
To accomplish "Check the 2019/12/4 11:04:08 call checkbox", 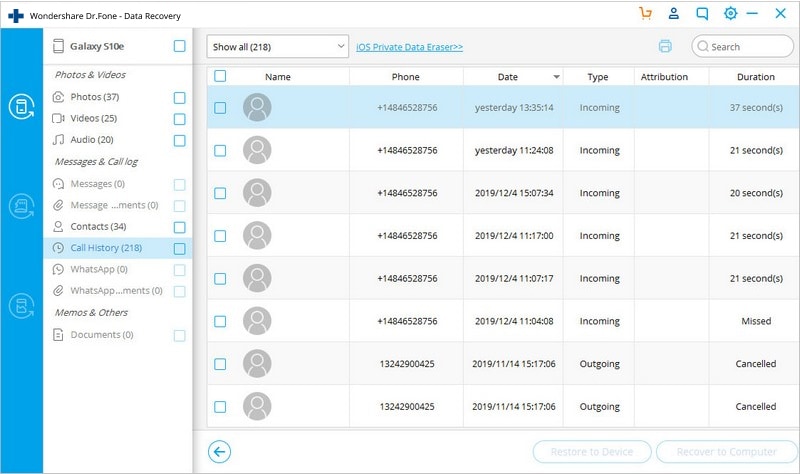I will pos(220,321).
